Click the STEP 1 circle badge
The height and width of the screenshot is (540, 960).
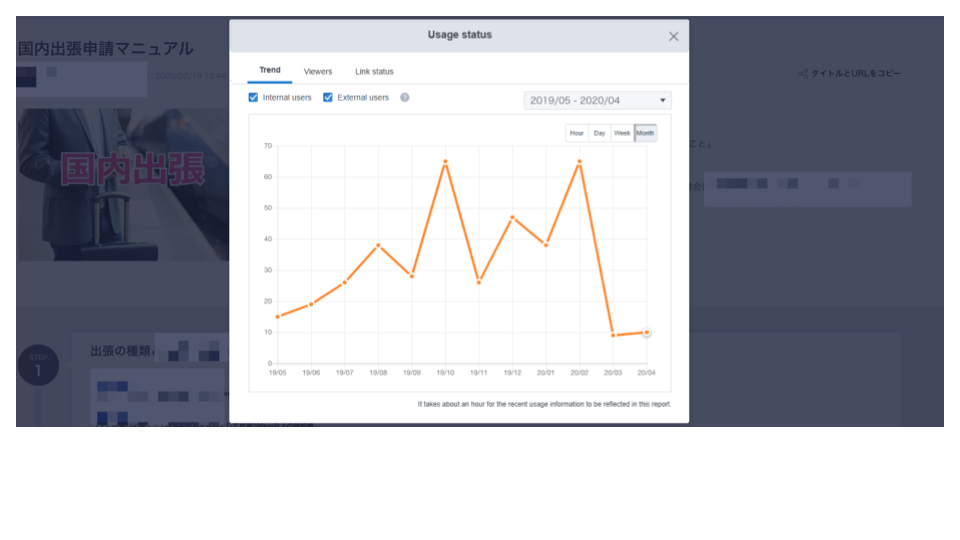click(x=38, y=366)
